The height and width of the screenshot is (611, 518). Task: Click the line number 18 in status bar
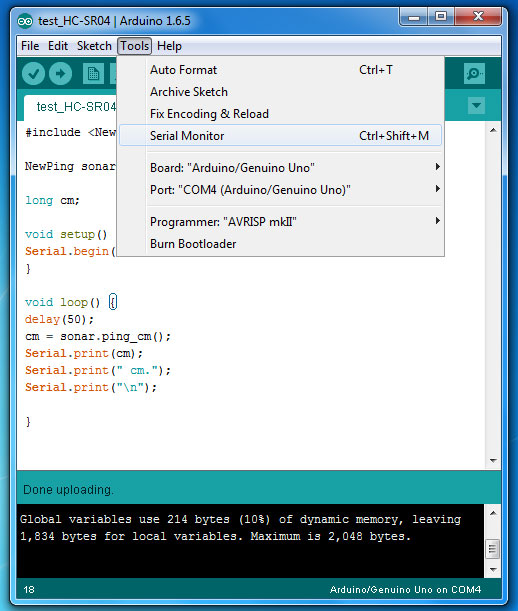coord(29,590)
